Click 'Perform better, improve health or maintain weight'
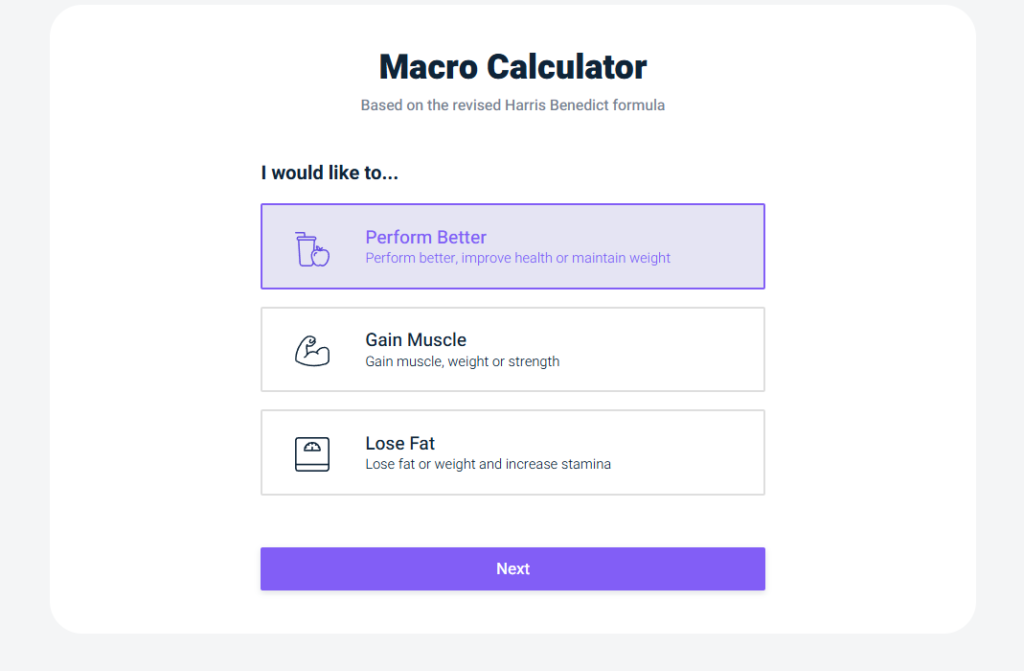This screenshot has width=1024, height=671. (x=516, y=258)
